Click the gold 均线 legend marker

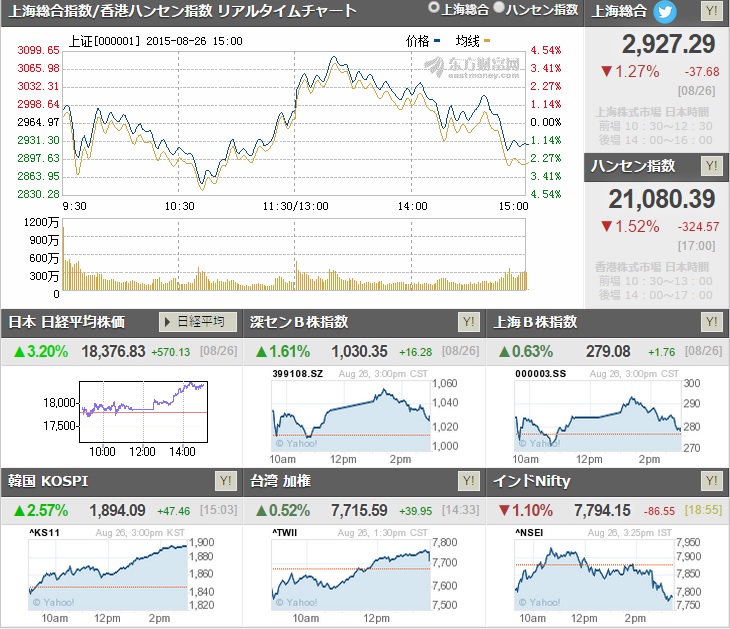(x=487, y=41)
